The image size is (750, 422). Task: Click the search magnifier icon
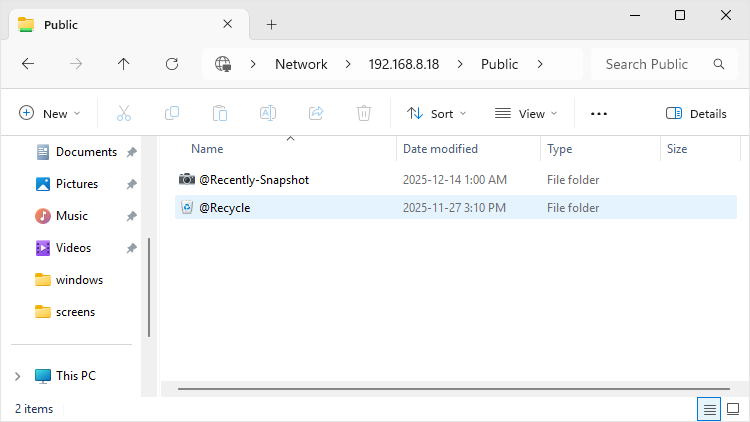(x=719, y=64)
